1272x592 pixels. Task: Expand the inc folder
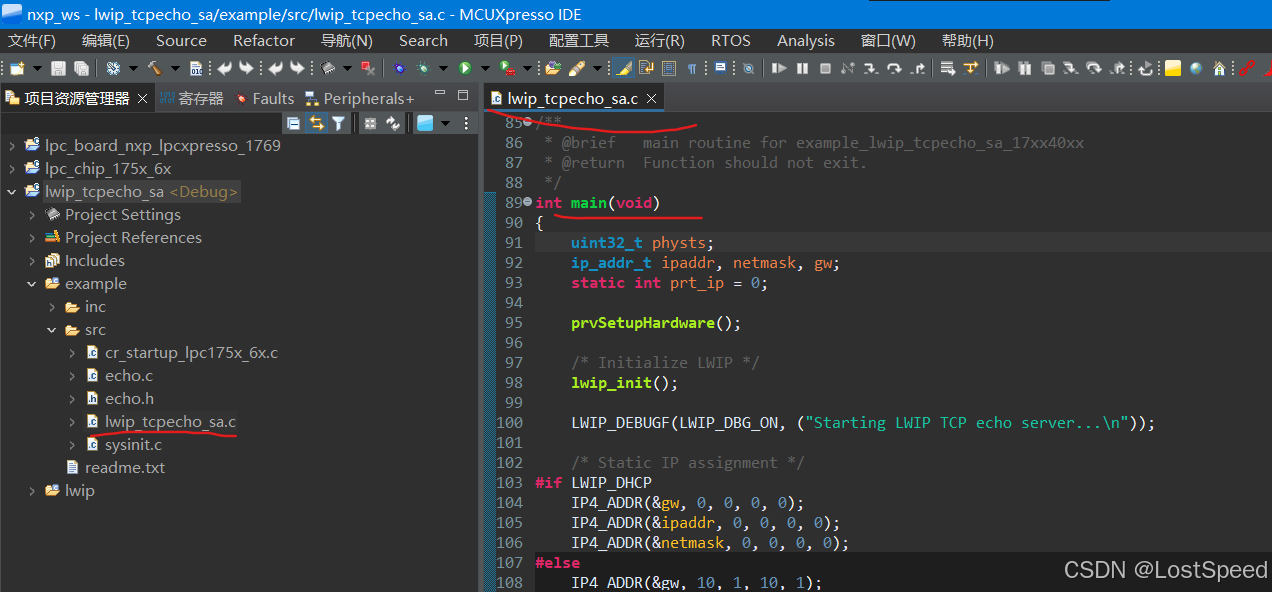click(x=52, y=306)
